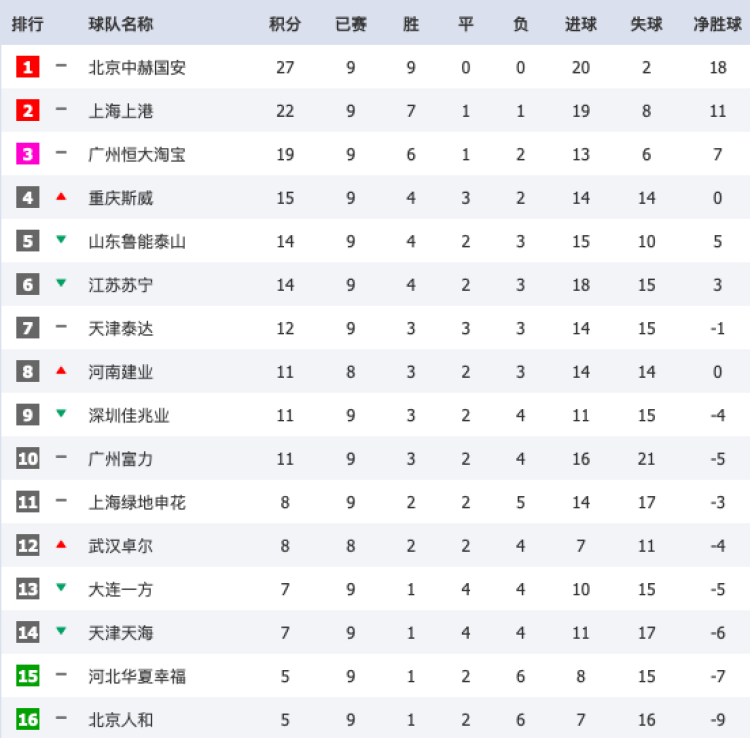Viewport: 750px width, 738px height.
Task: Click red up arrow beside 重庆斯威
Action: 61,197
